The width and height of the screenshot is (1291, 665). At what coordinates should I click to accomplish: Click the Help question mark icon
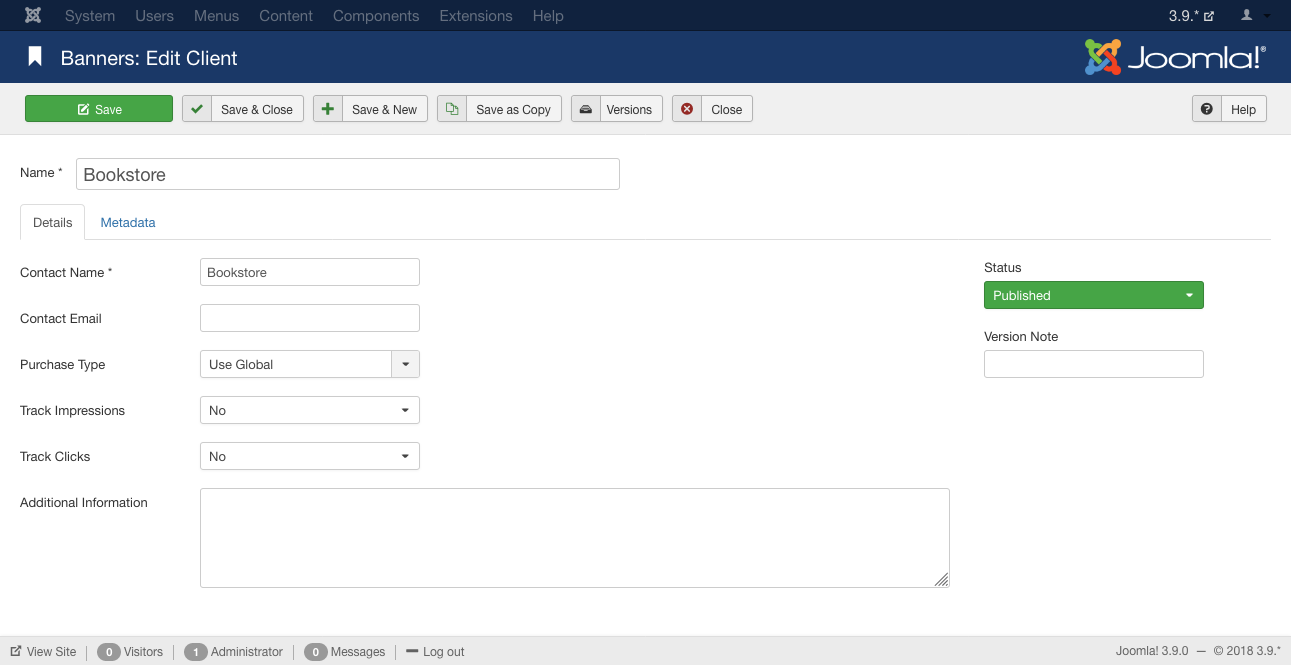pyautogui.click(x=1207, y=109)
